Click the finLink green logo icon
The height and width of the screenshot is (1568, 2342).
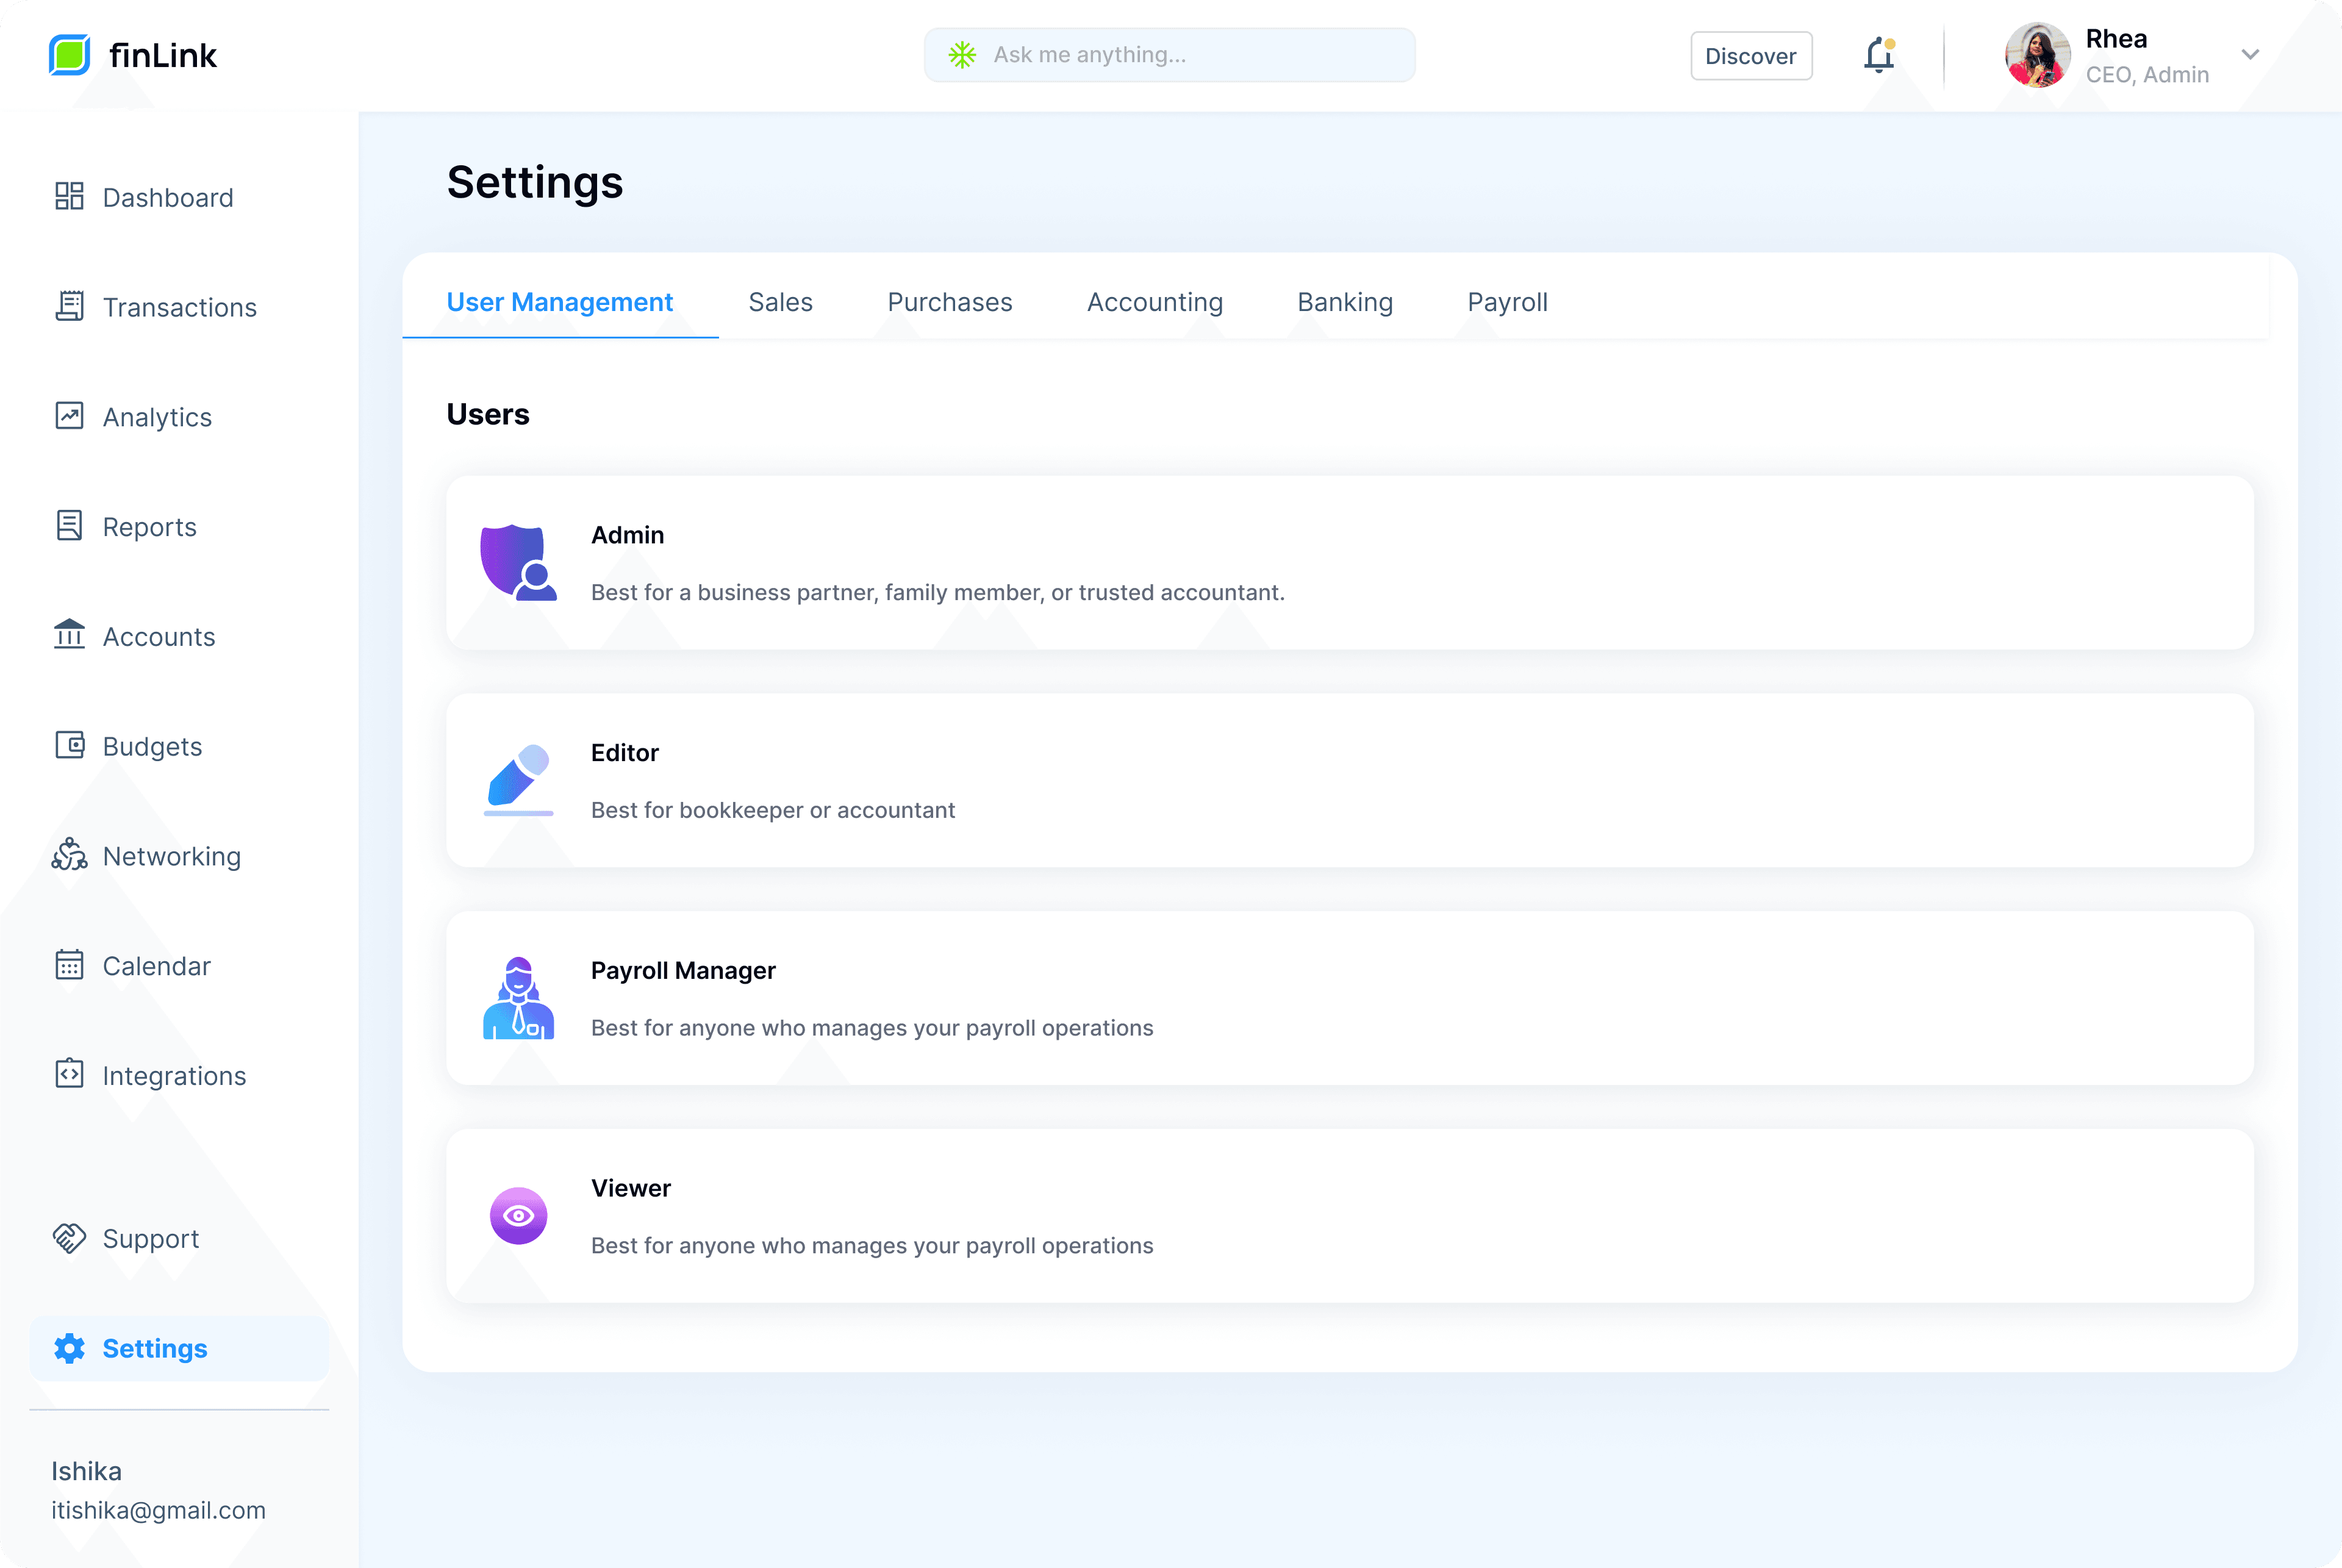(69, 55)
